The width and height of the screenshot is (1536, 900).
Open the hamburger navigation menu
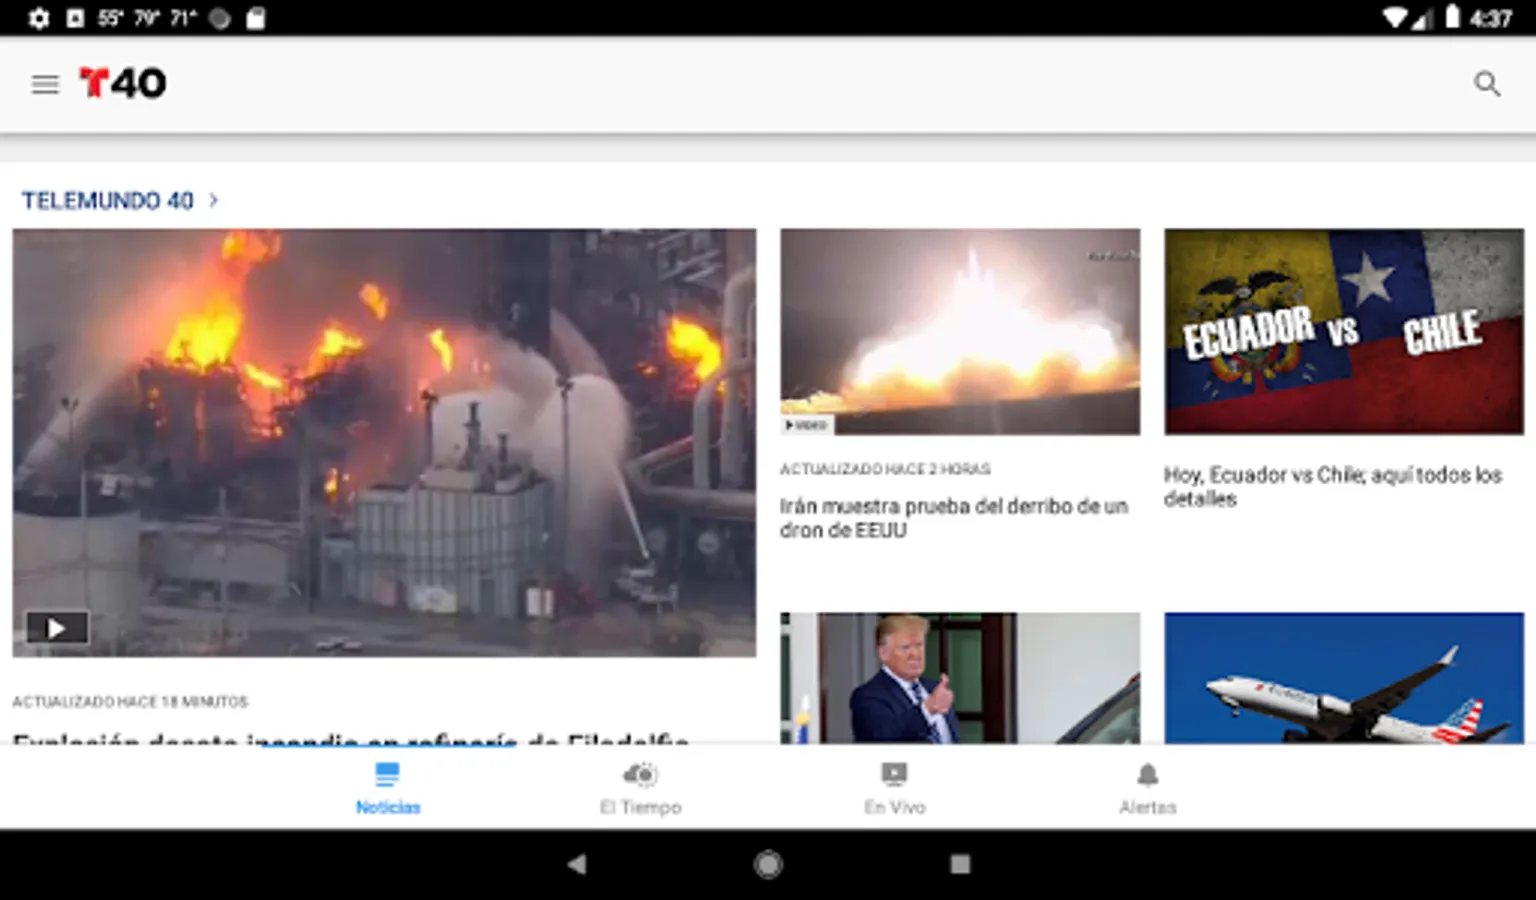coord(45,84)
